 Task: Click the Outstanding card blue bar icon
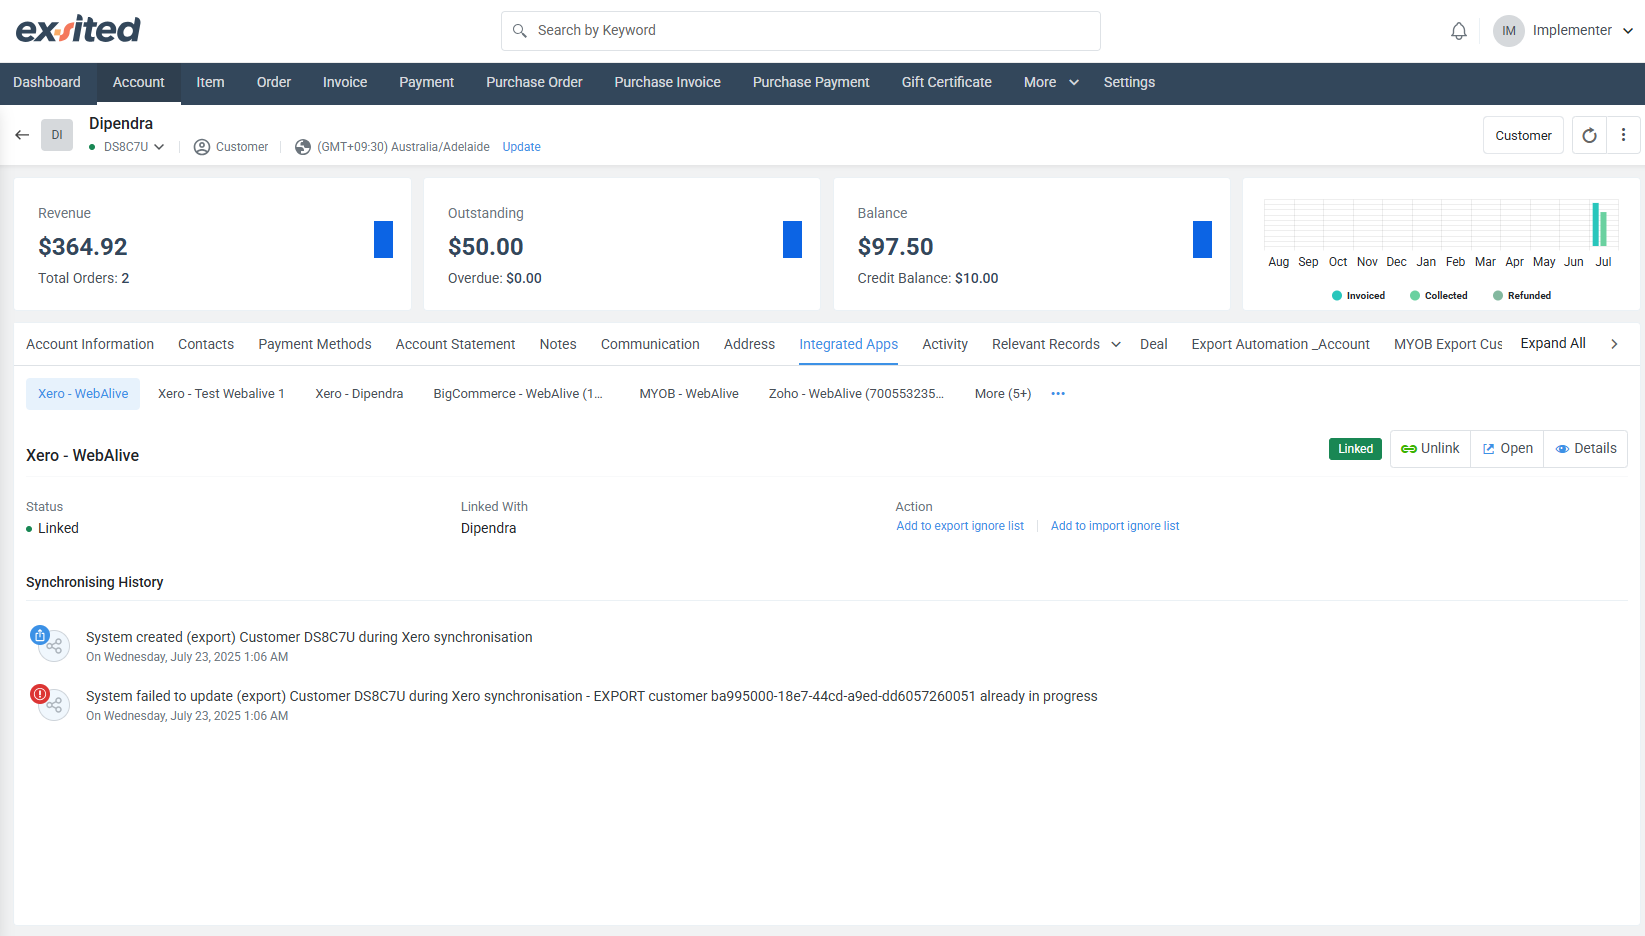793,239
